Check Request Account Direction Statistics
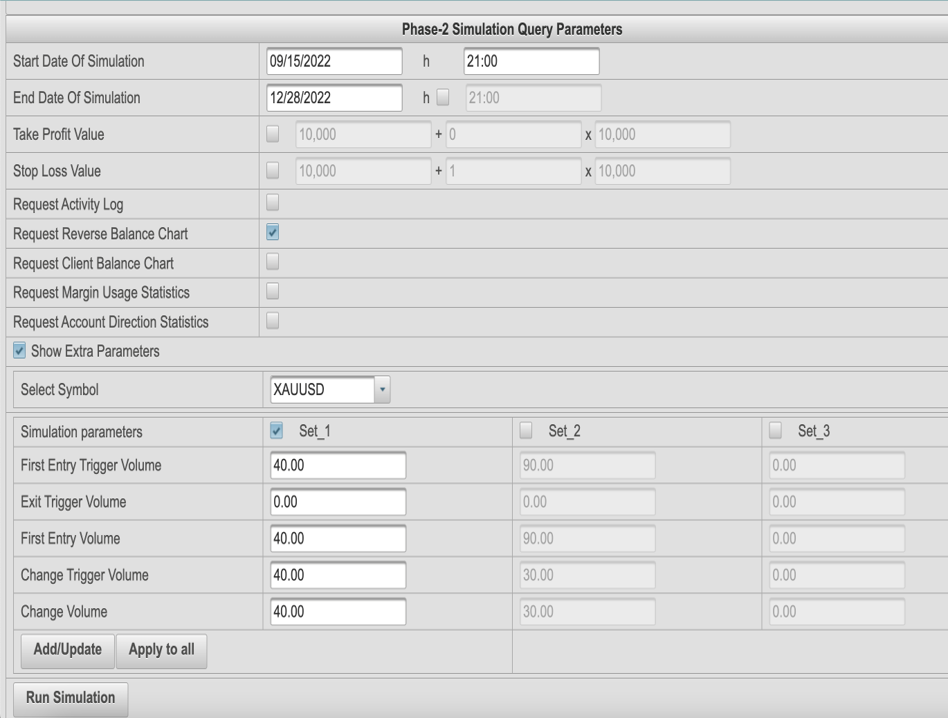 [x=273, y=321]
